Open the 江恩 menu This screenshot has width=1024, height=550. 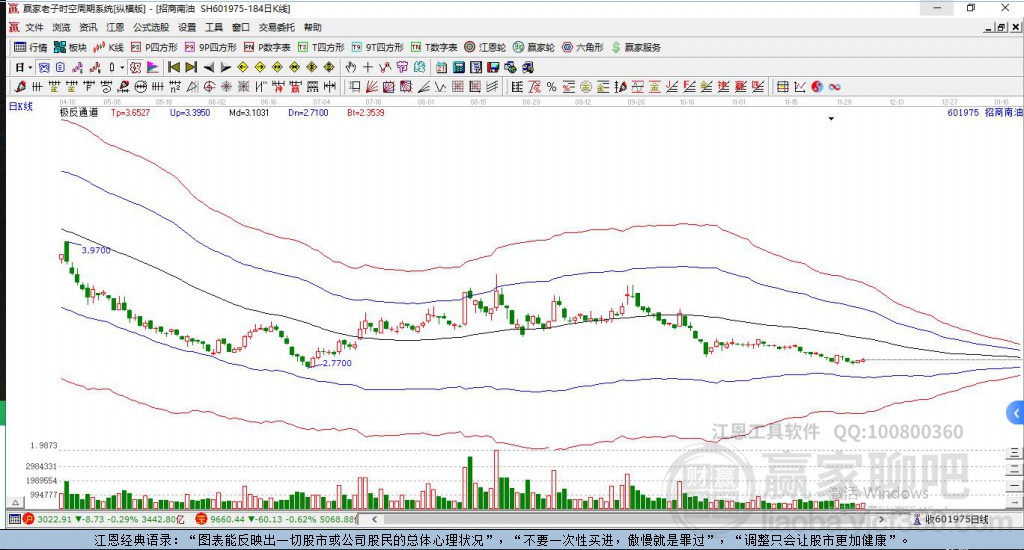click(x=115, y=27)
